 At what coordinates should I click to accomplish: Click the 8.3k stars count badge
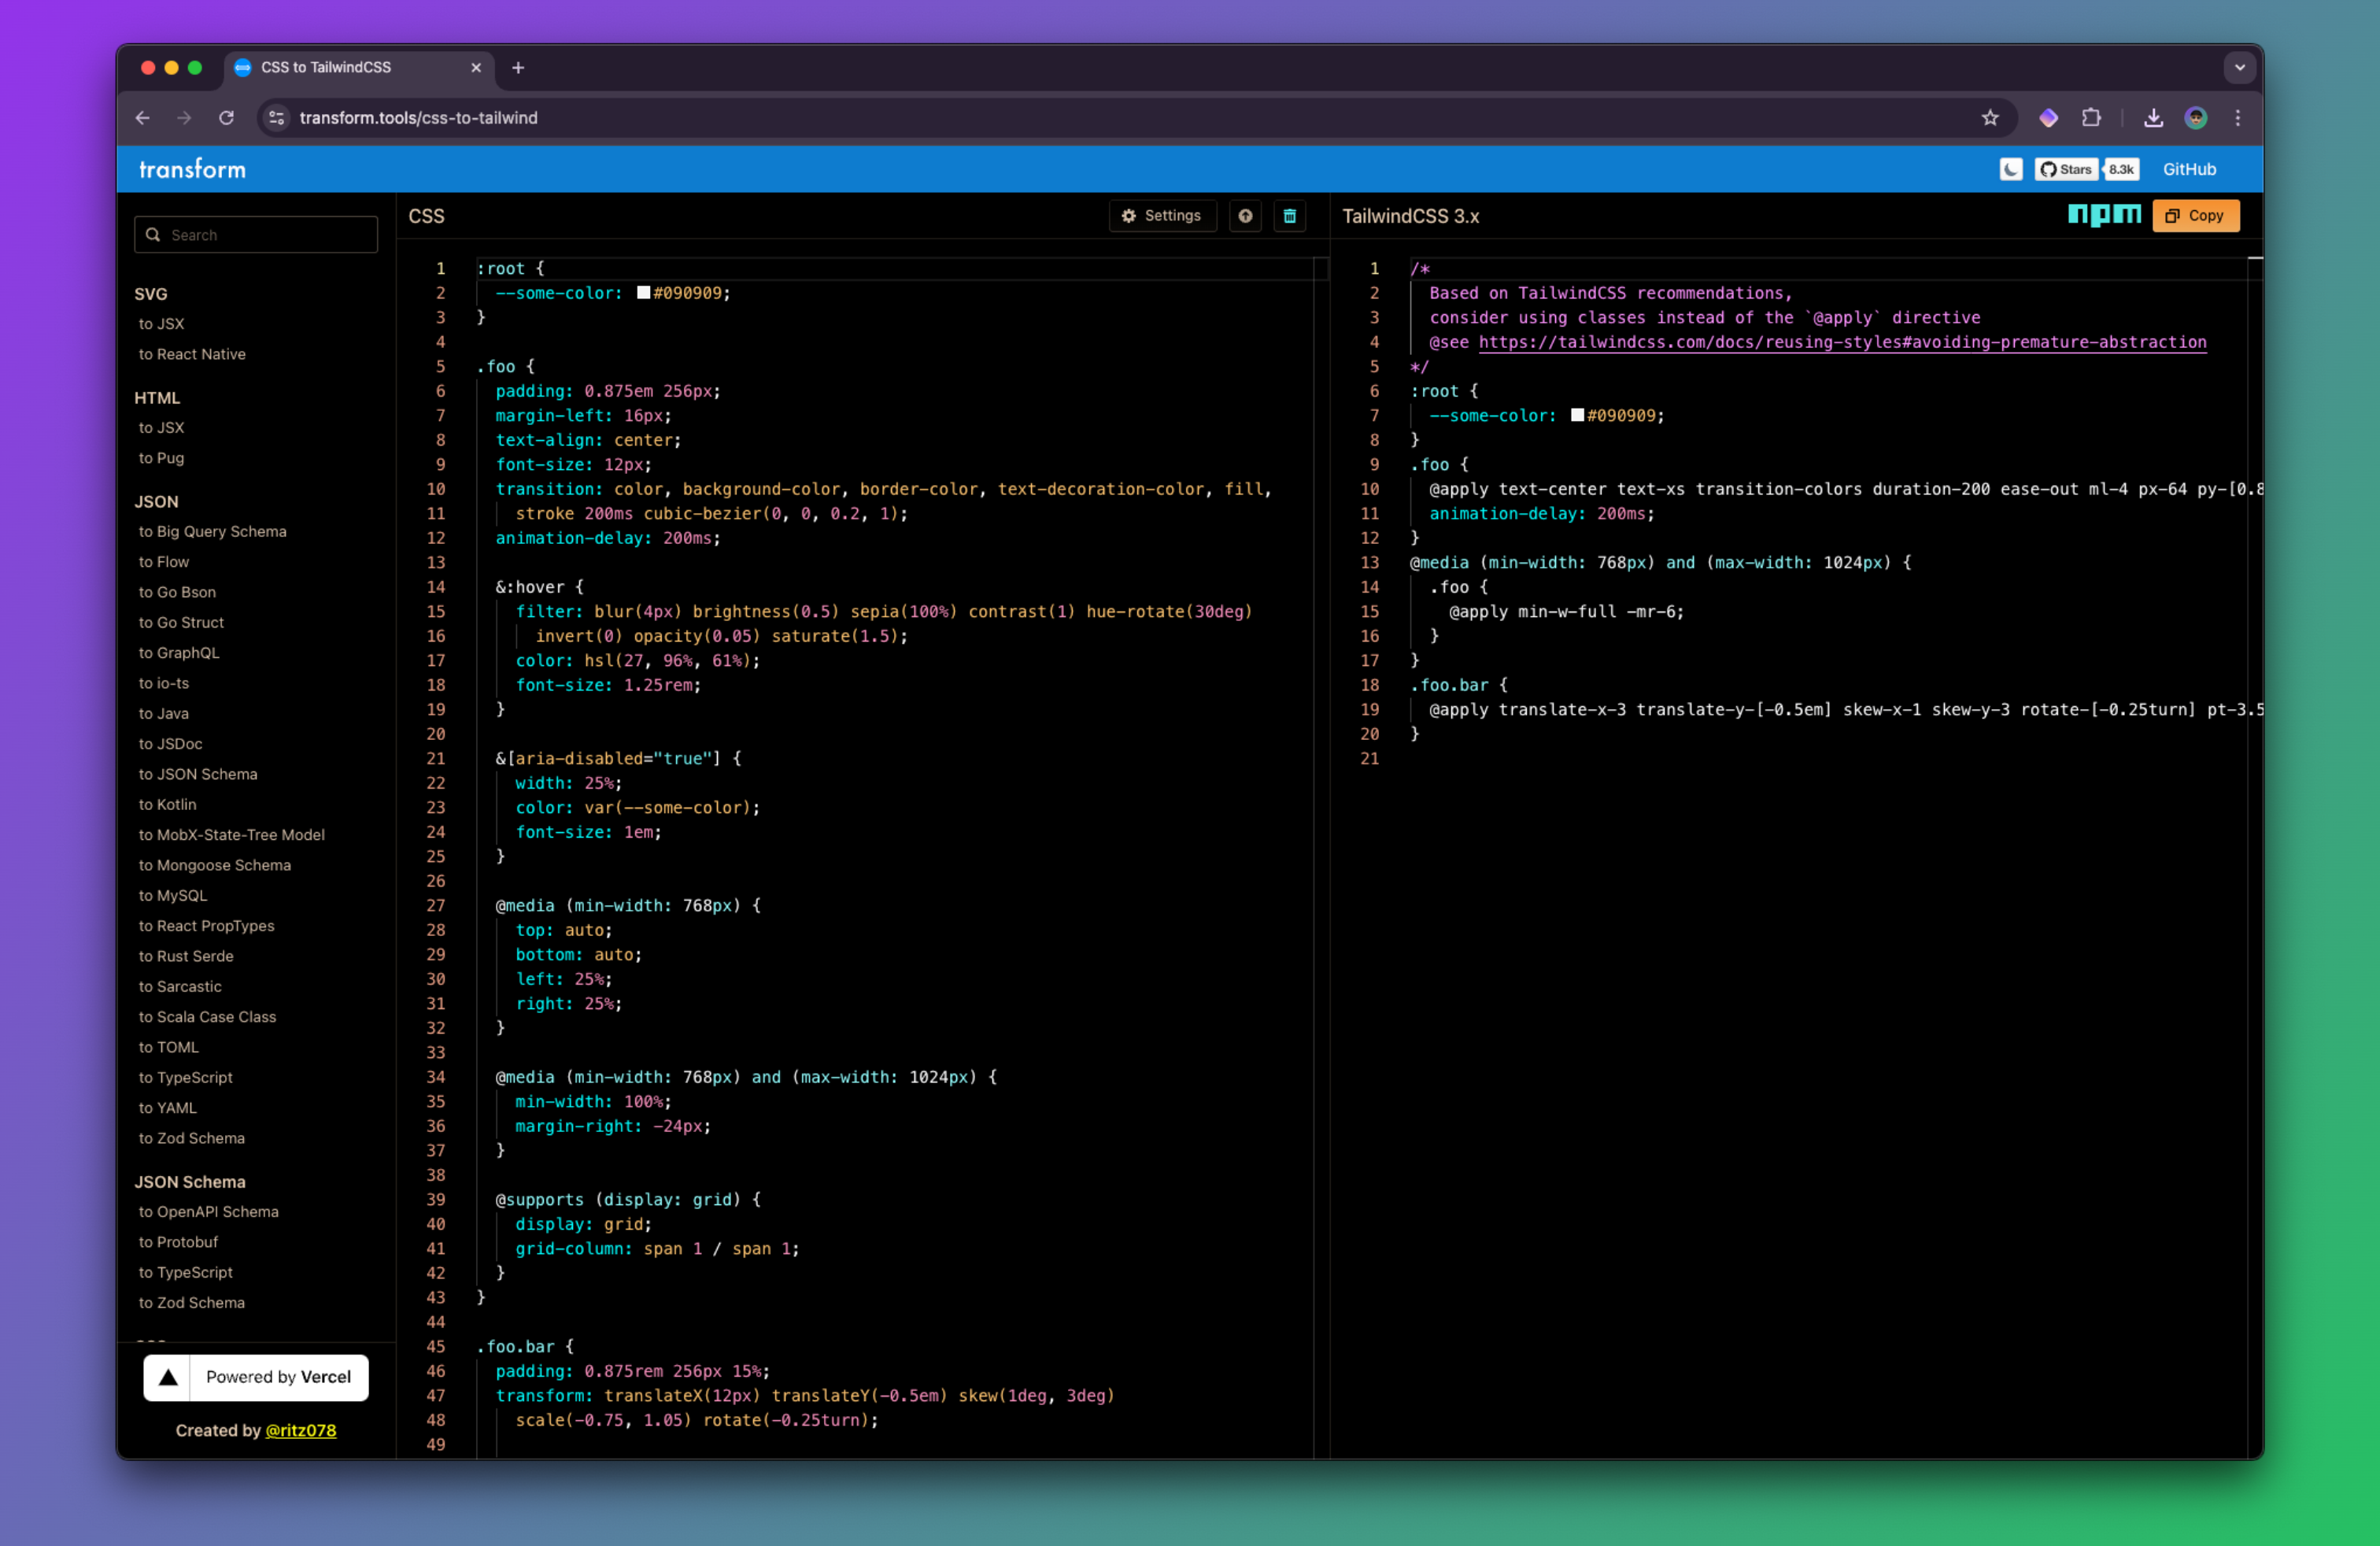coord(2121,169)
